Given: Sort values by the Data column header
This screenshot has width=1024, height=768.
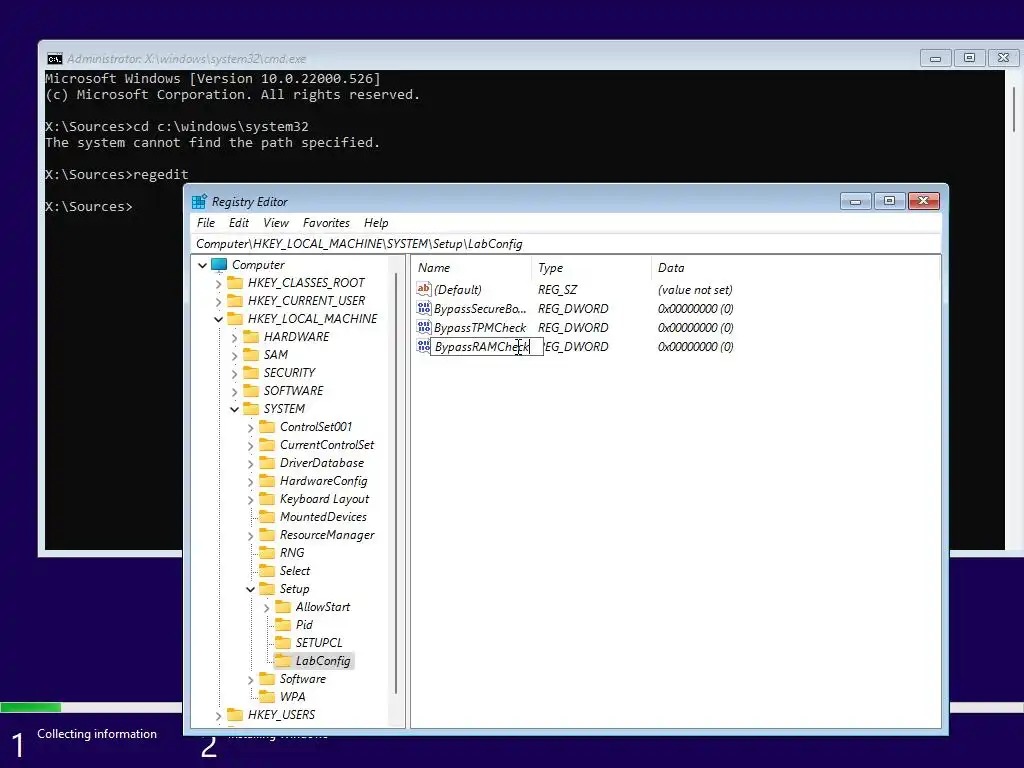Looking at the screenshot, I should coord(795,268).
